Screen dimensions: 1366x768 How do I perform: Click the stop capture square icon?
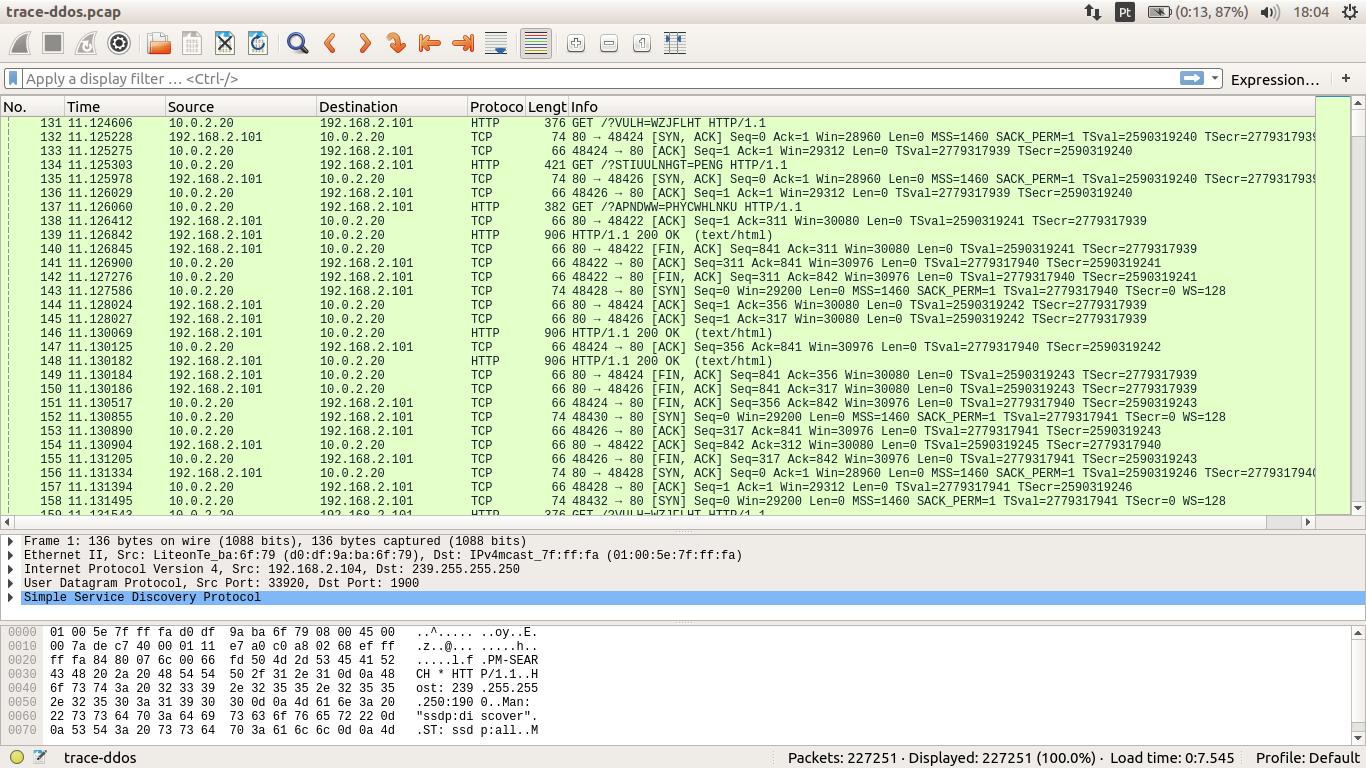pos(53,43)
